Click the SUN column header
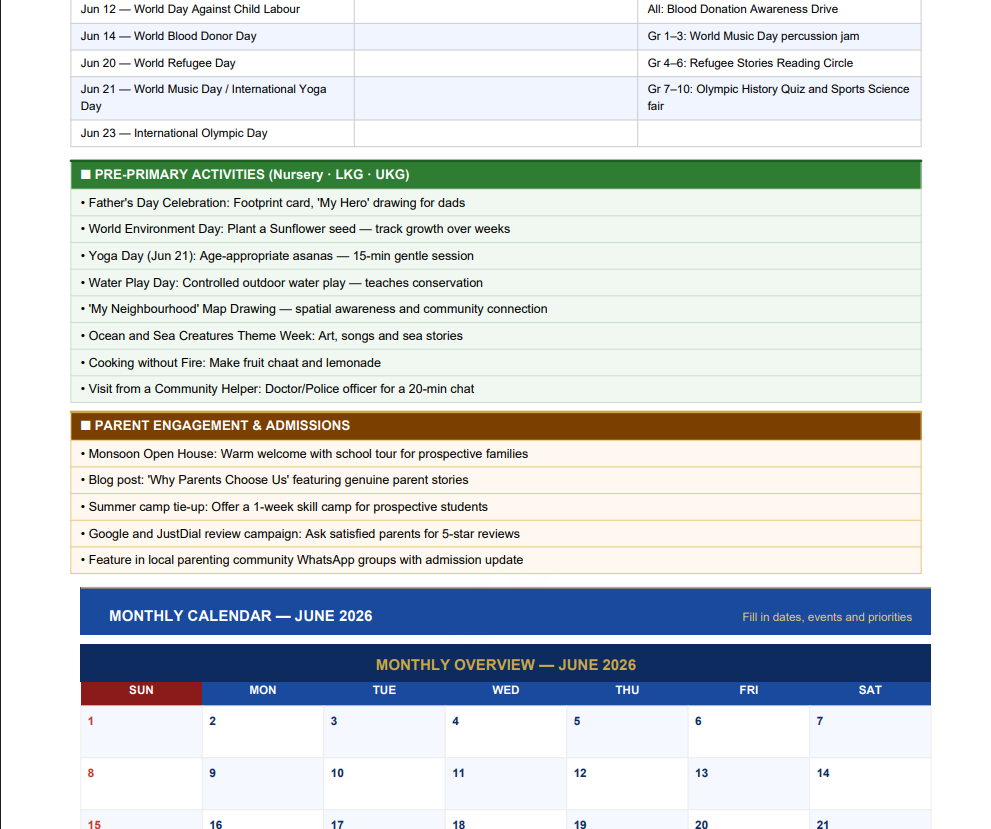The width and height of the screenshot is (991, 829). coord(141,691)
